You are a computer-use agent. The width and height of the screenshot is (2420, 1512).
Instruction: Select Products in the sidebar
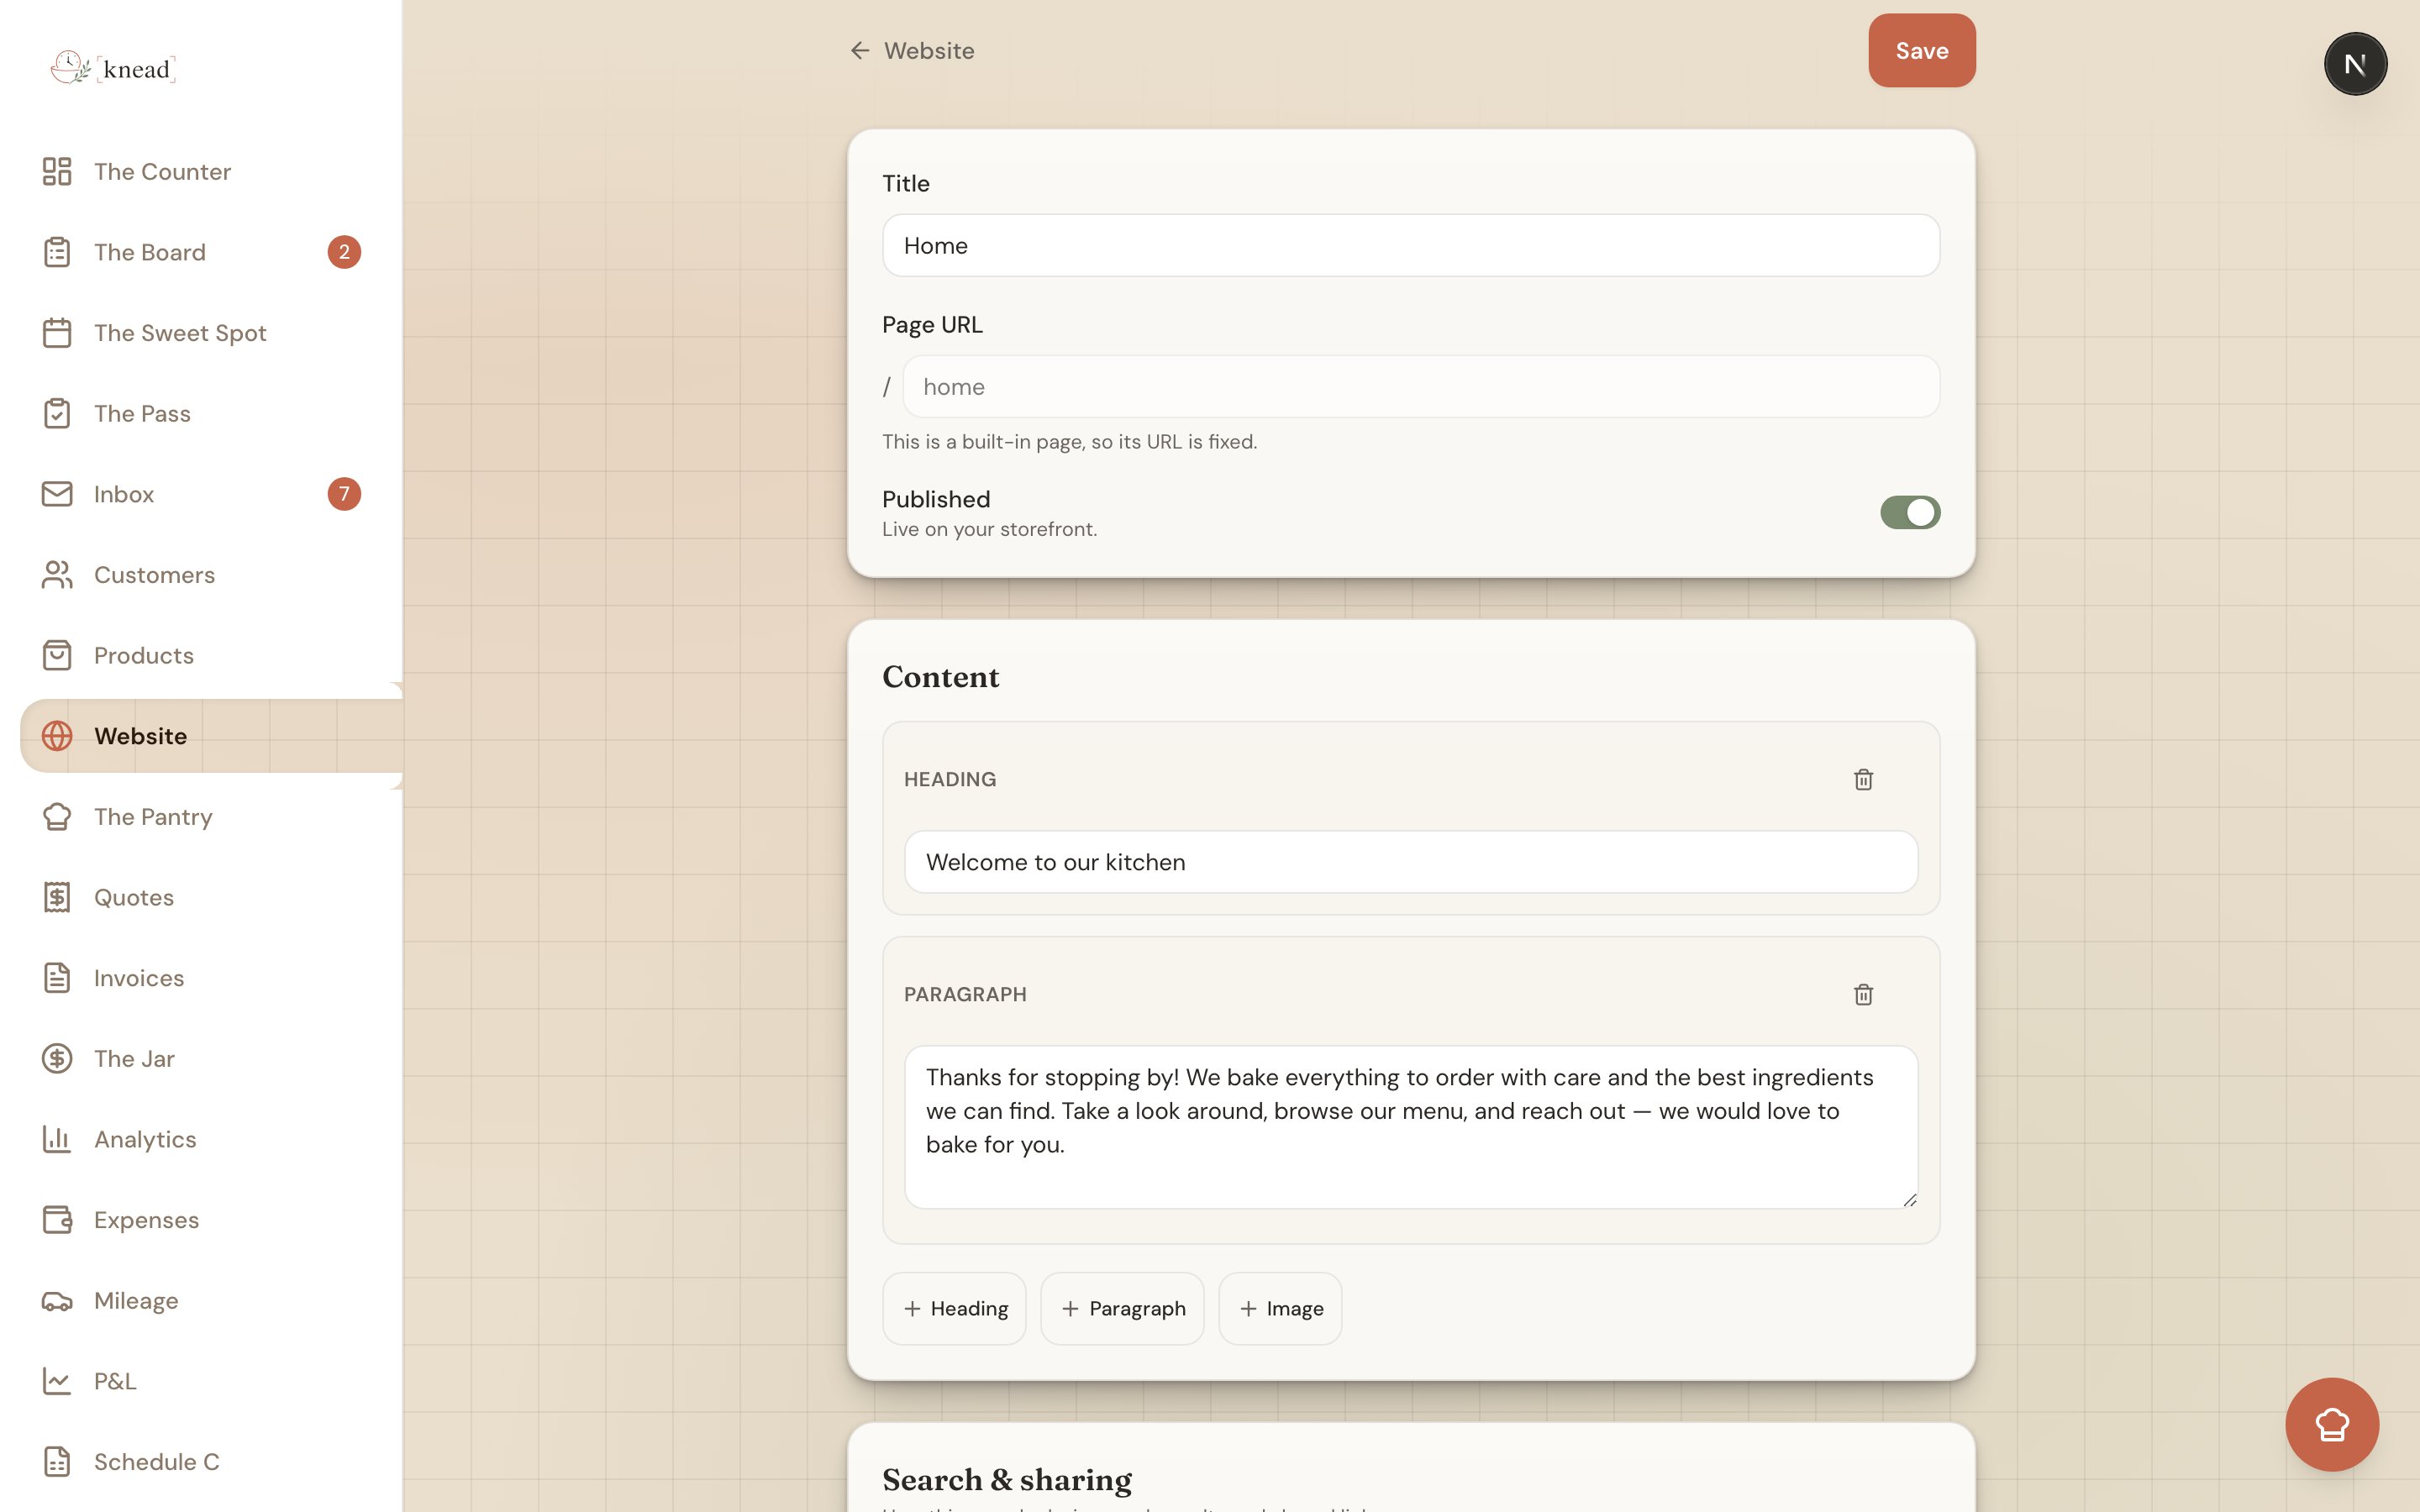pos(200,655)
